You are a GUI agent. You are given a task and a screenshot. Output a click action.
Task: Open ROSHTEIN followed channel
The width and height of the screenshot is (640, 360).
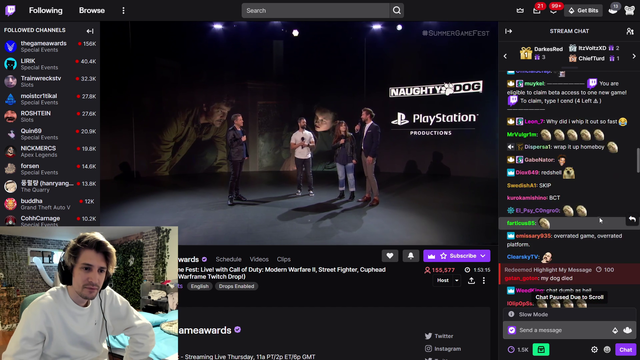coord(50,116)
